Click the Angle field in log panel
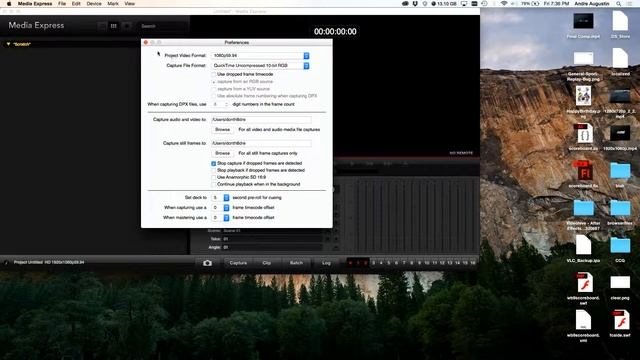Image resolution: width=640 pixels, height=360 pixels. [272, 247]
